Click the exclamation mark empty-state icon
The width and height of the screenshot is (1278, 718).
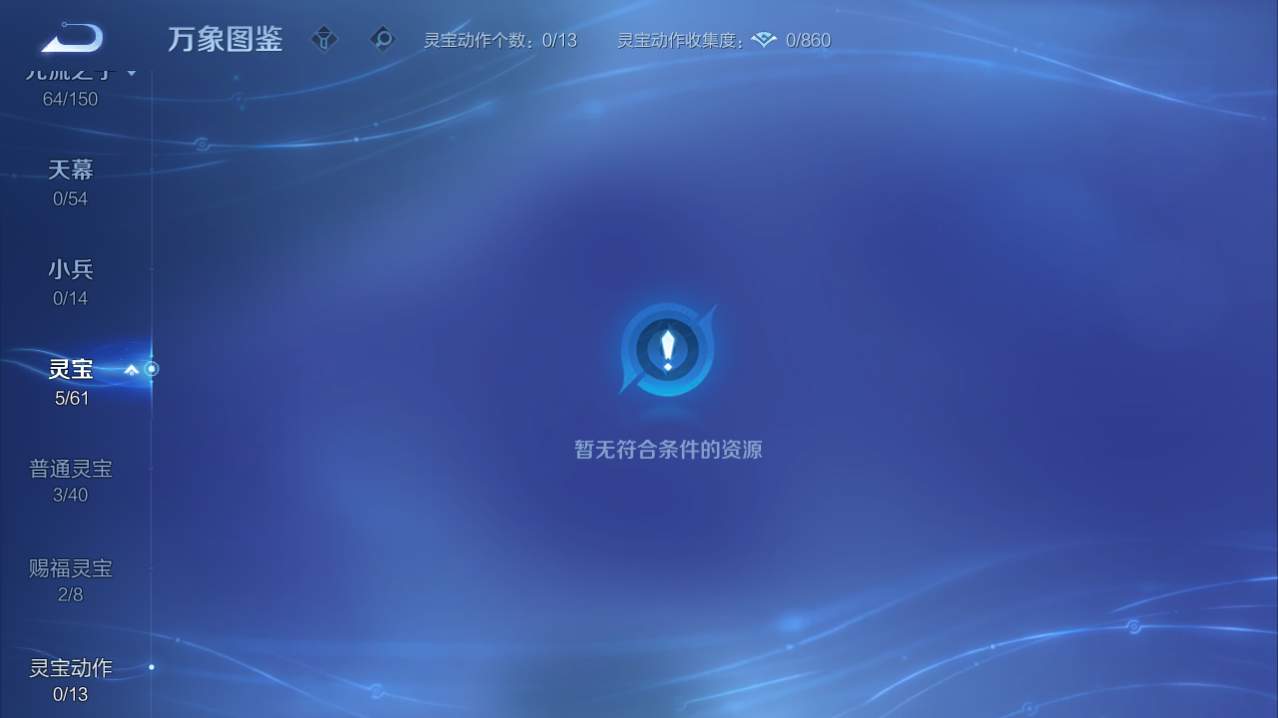tap(667, 349)
